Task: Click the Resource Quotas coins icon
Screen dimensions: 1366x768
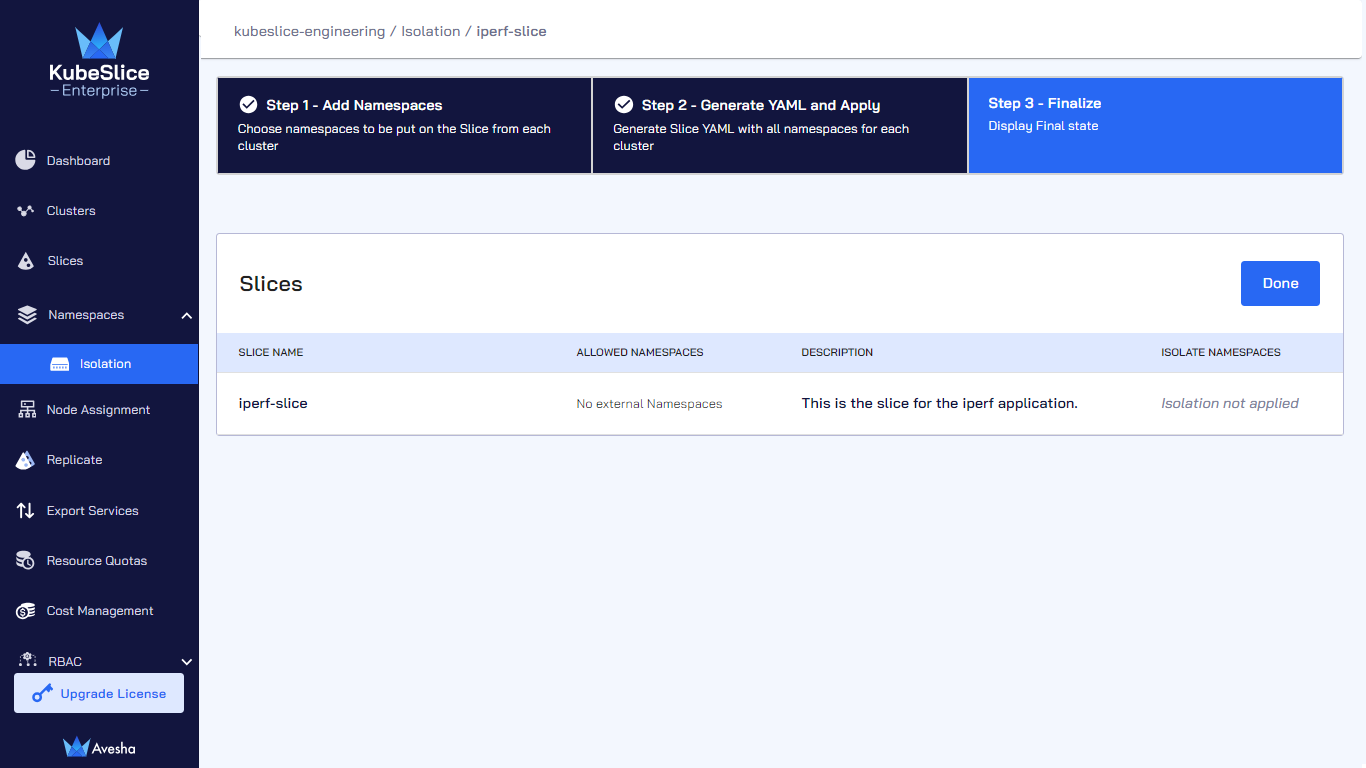Action: 26,561
